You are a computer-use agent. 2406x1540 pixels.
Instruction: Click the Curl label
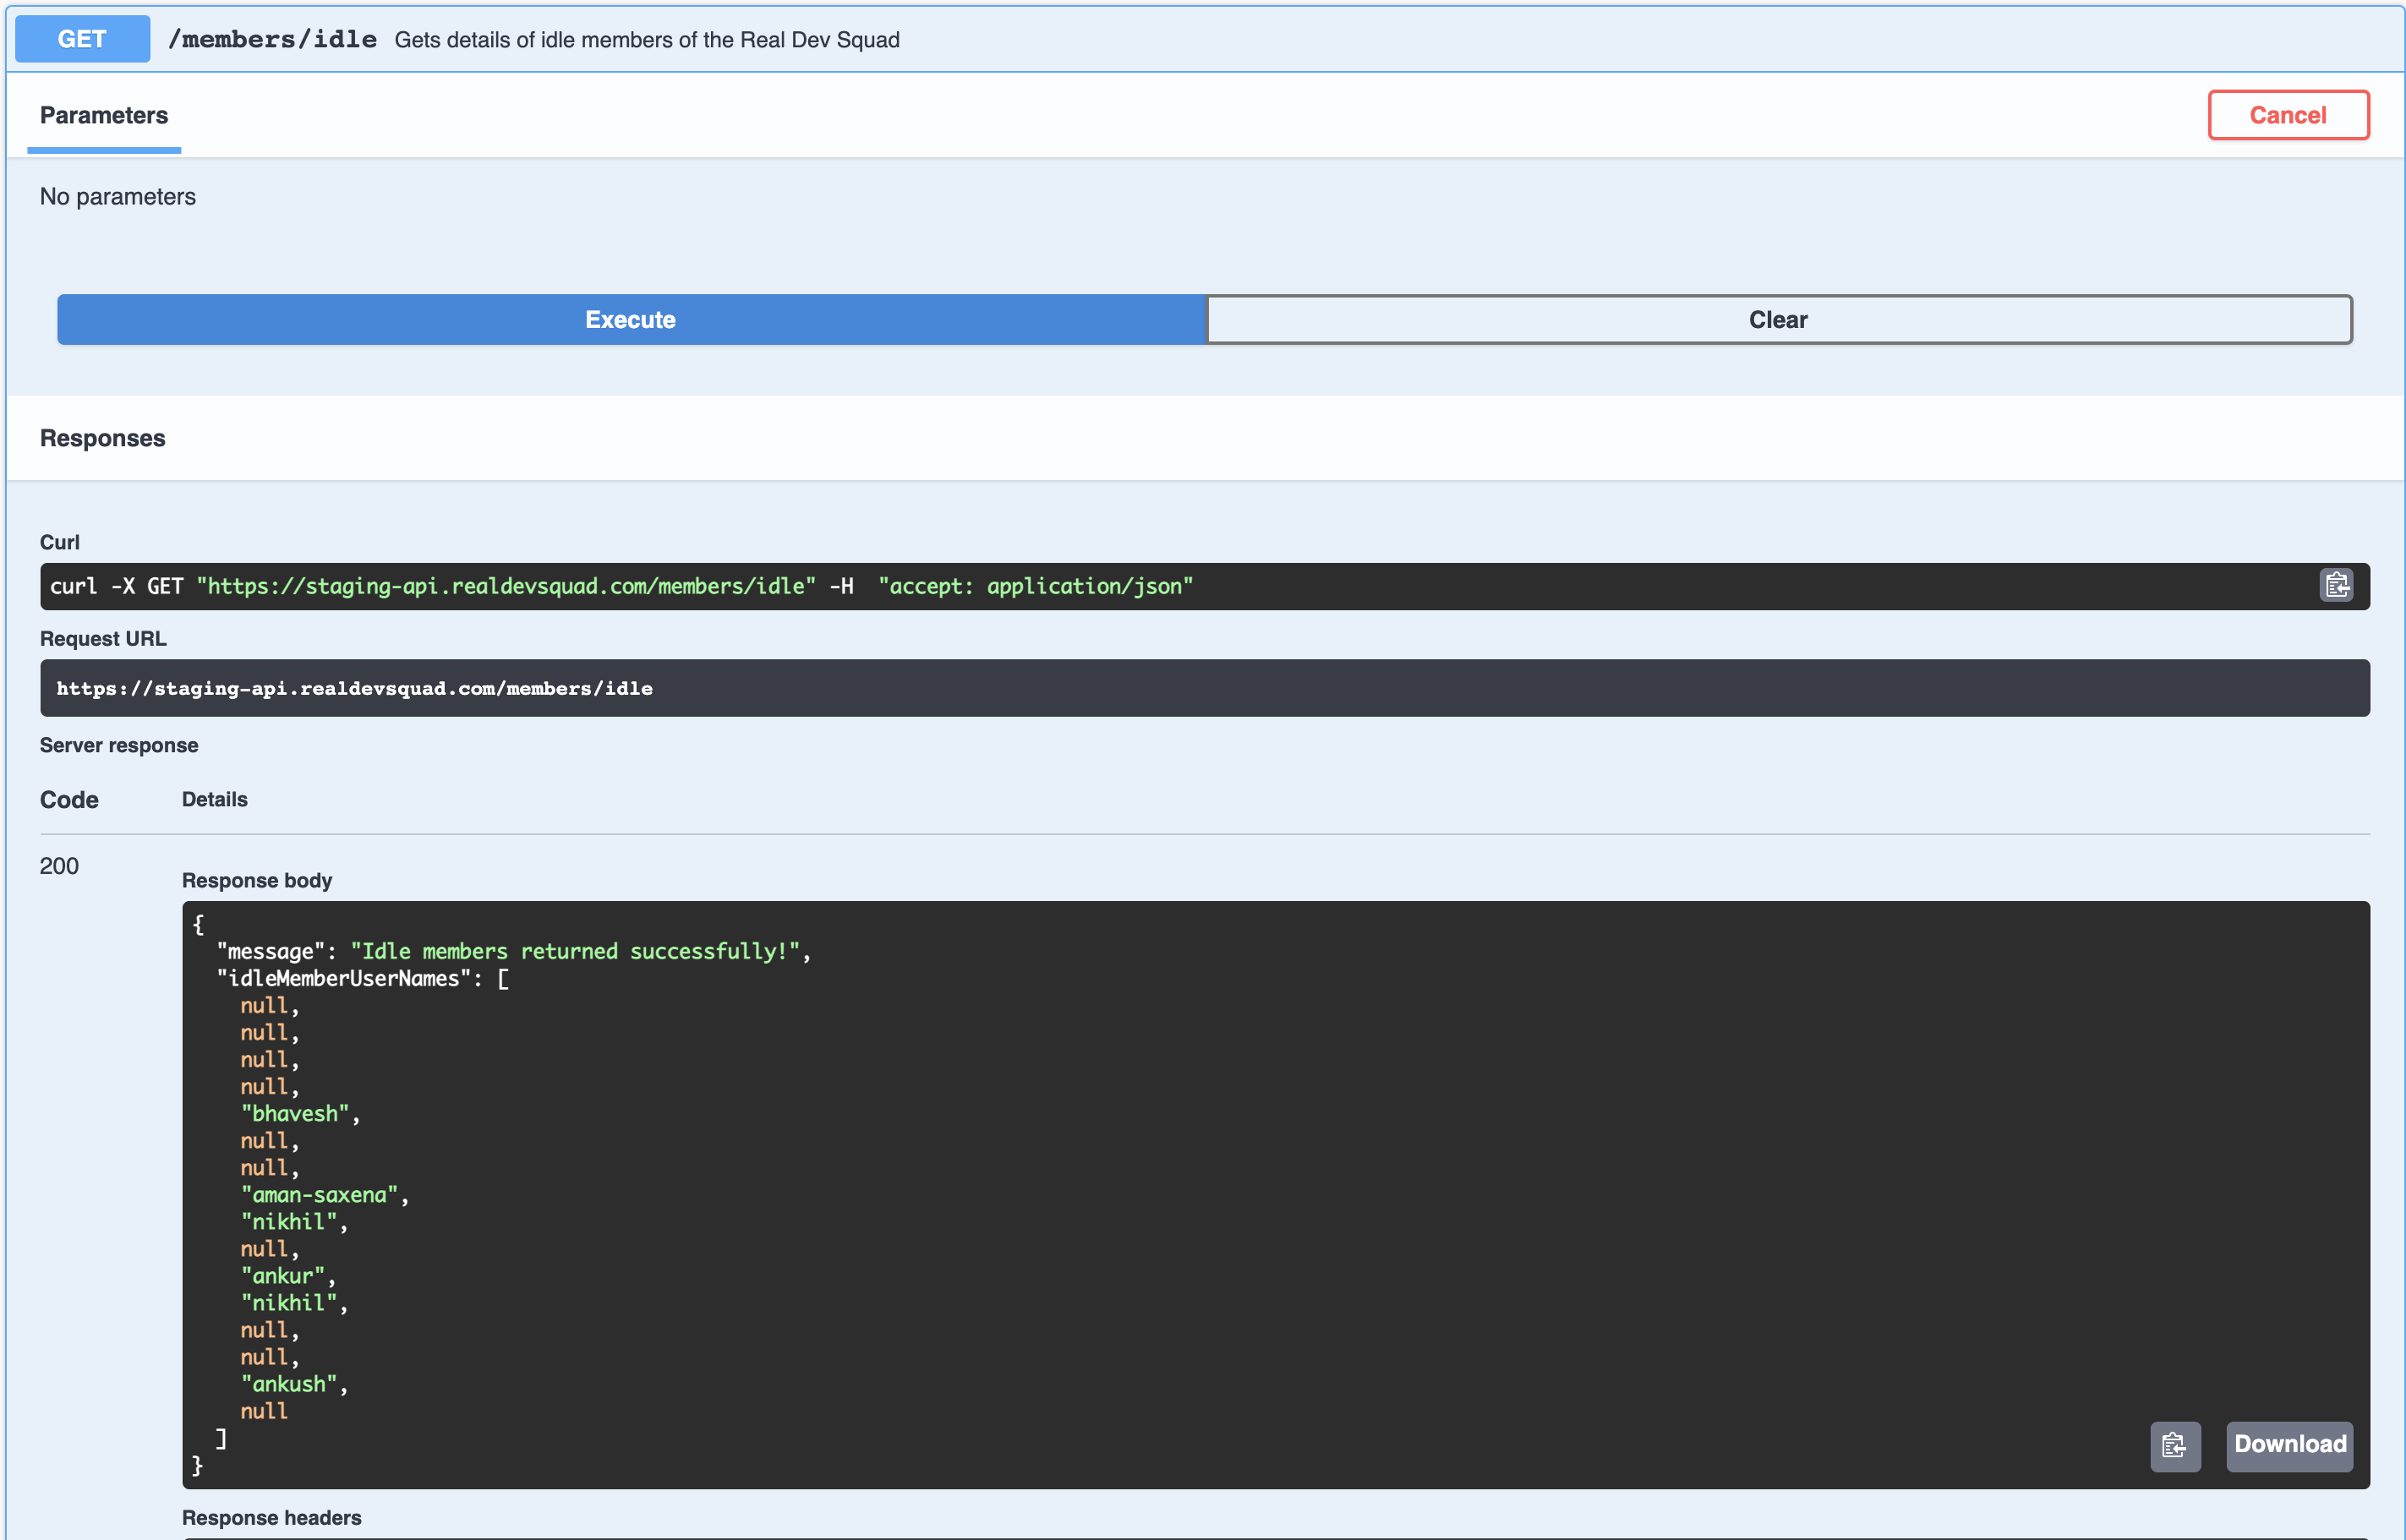60,542
